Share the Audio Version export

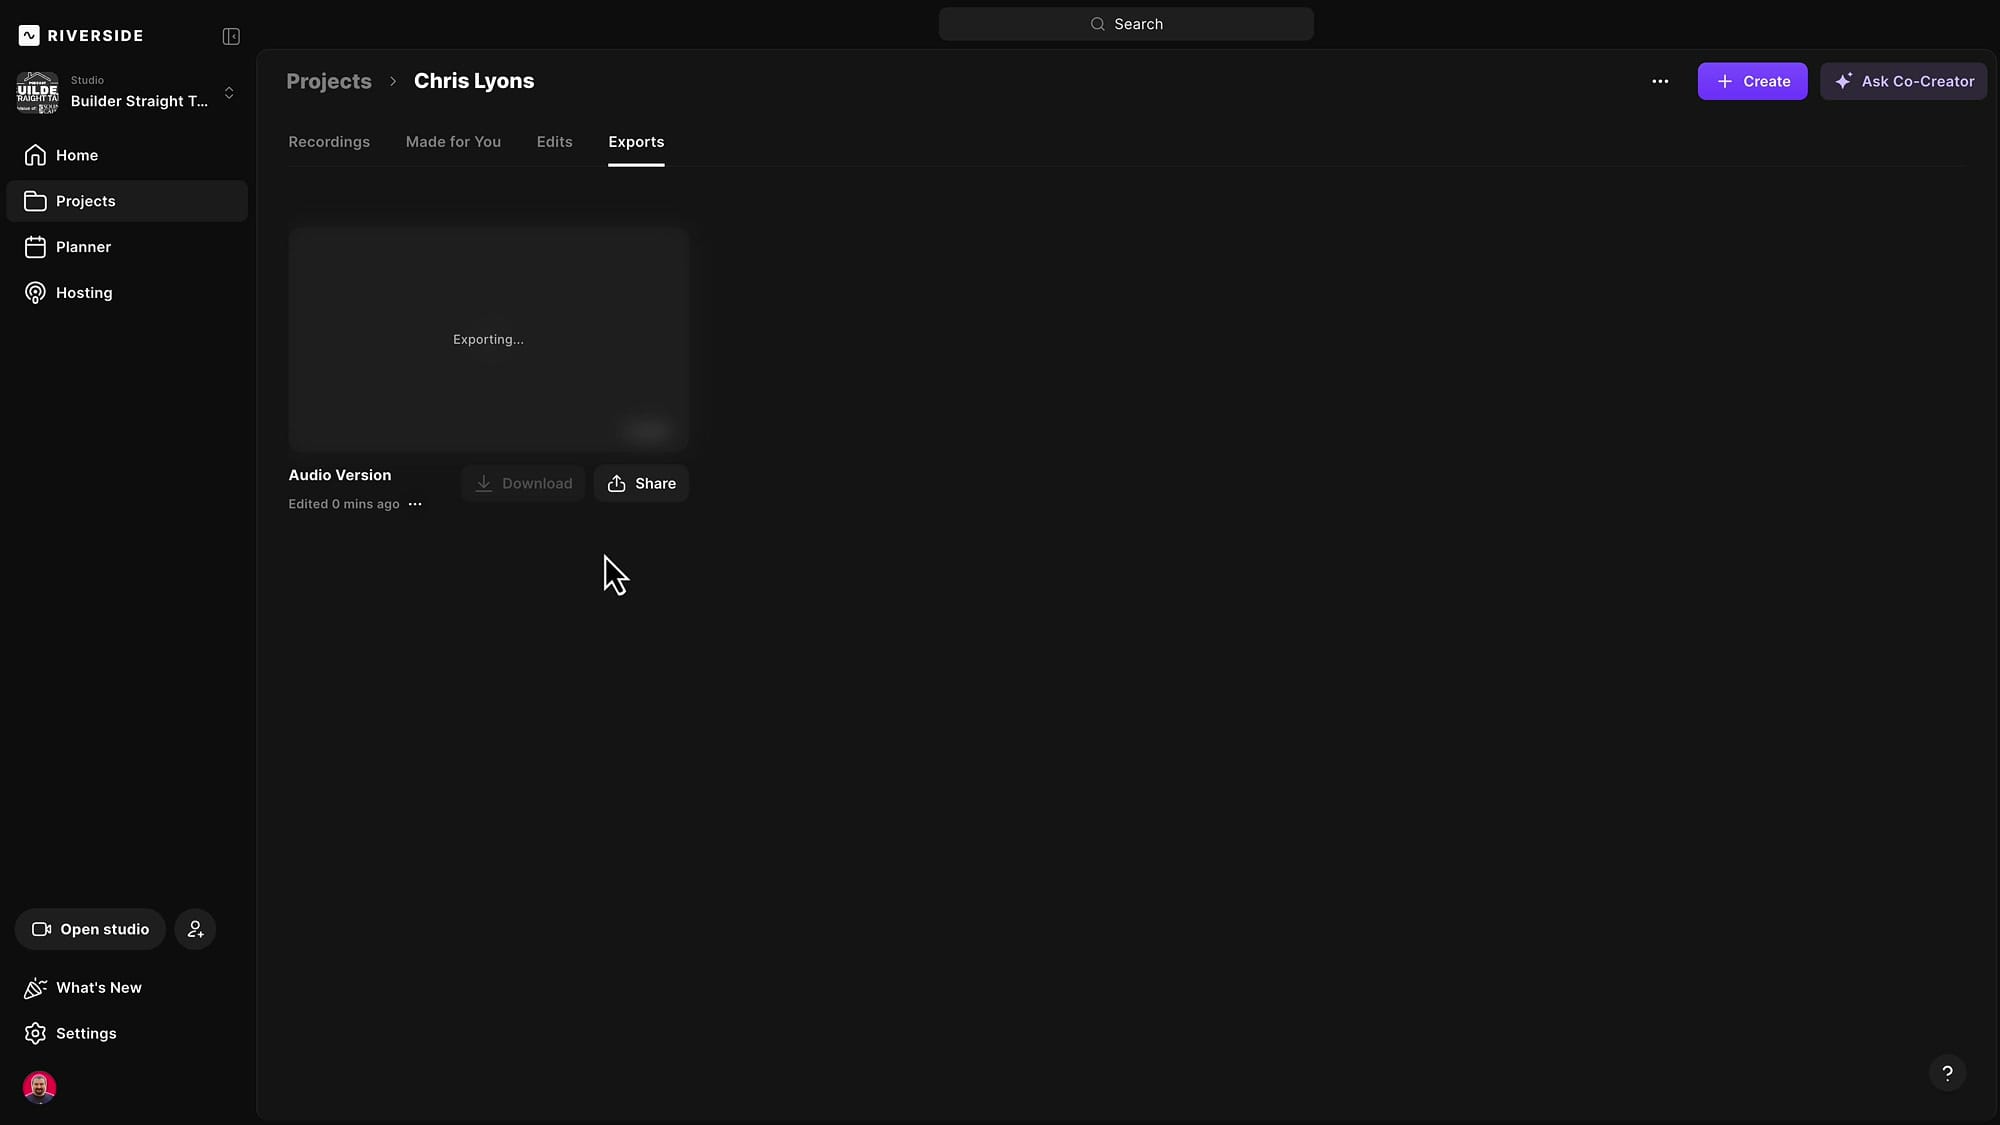[641, 483]
